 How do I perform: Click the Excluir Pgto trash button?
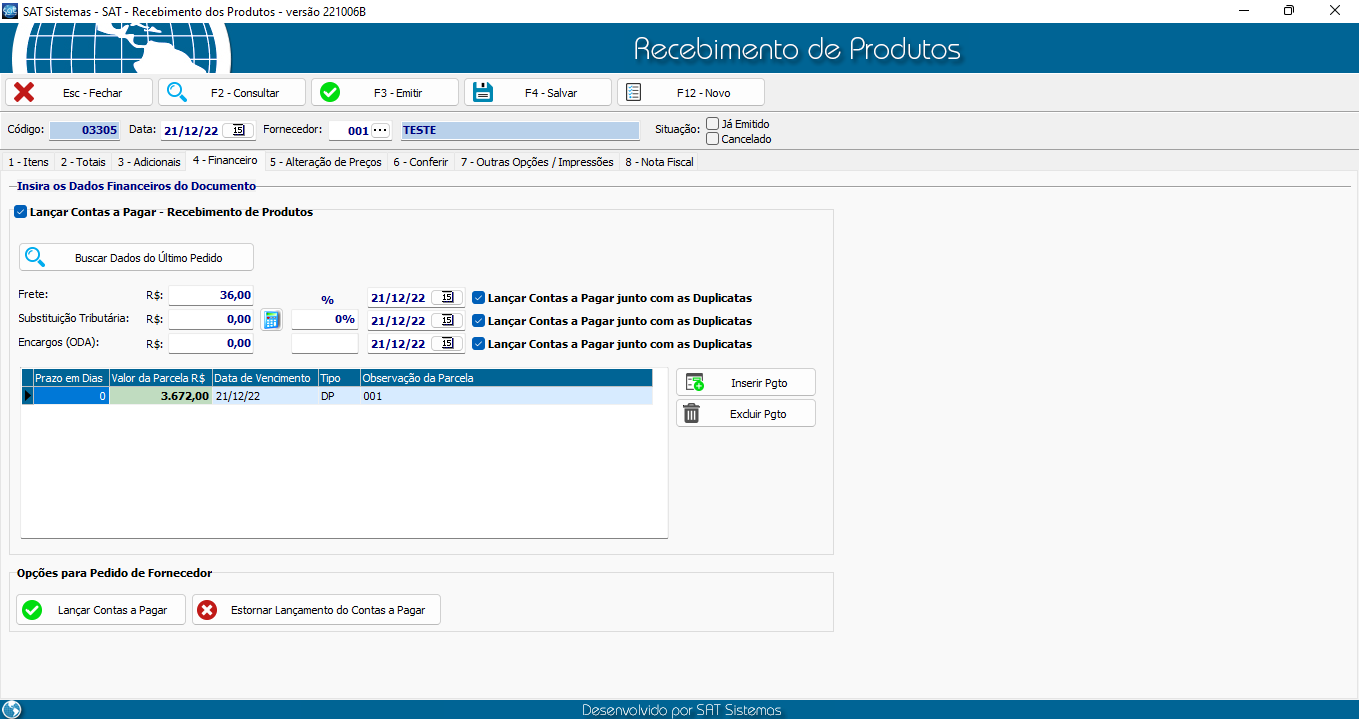[x=746, y=414]
